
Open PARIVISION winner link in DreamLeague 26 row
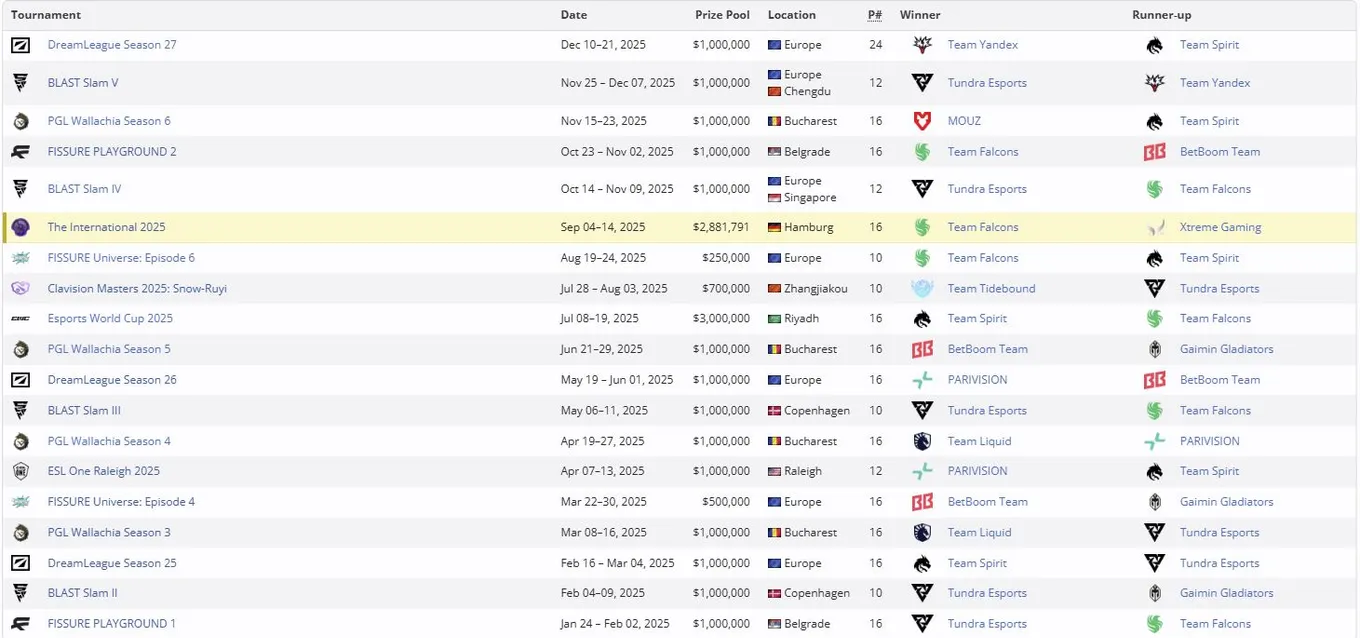click(978, 380)
